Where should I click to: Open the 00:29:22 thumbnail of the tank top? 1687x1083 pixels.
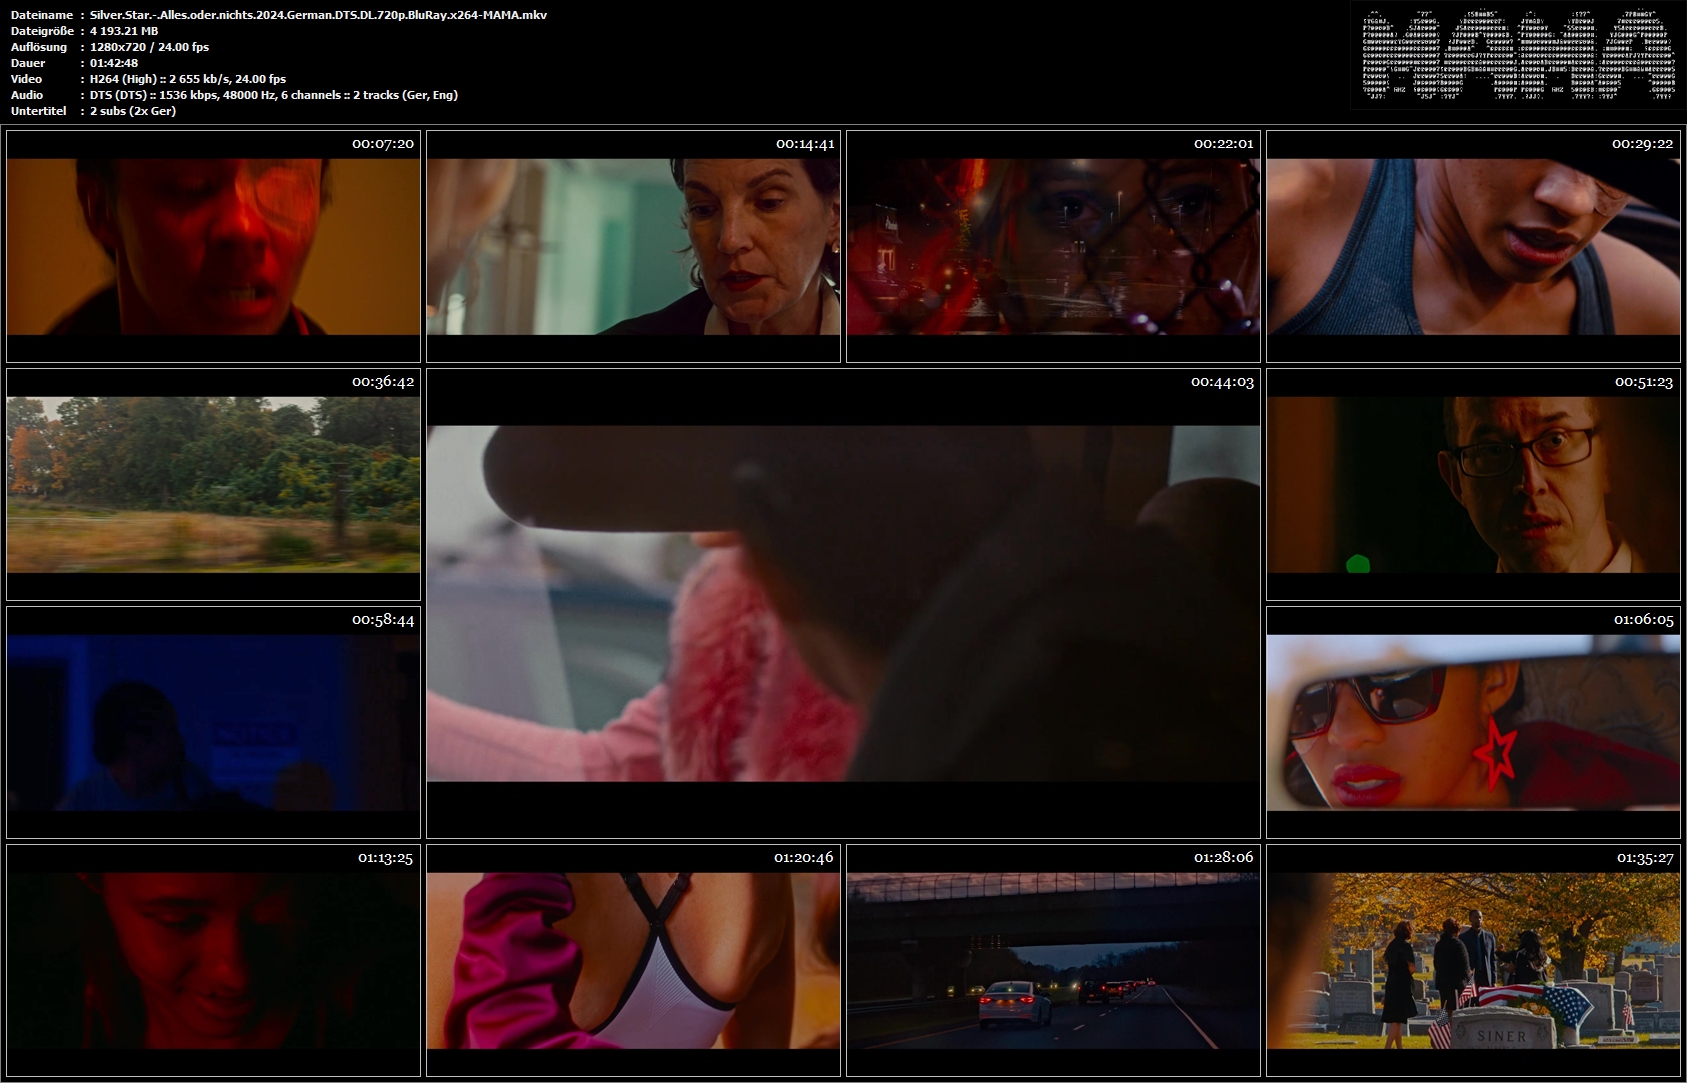[x=1473, y=246]
